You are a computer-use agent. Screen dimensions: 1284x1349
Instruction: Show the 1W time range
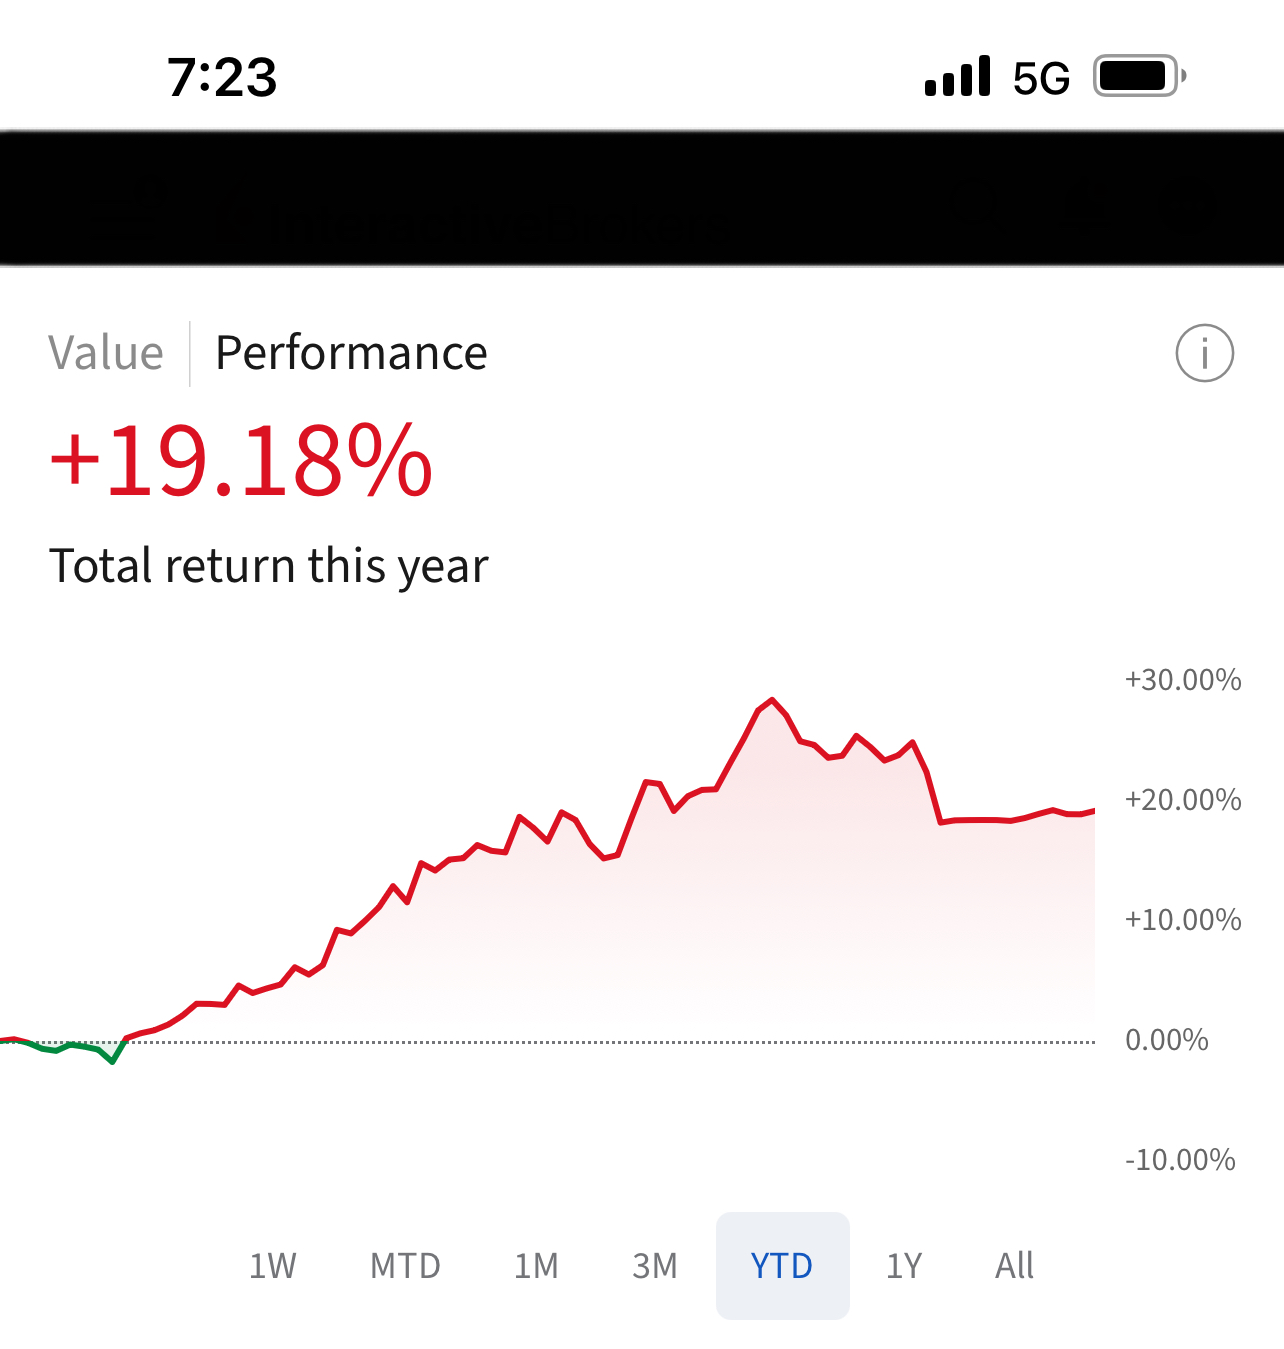(x=272, y=1266)
